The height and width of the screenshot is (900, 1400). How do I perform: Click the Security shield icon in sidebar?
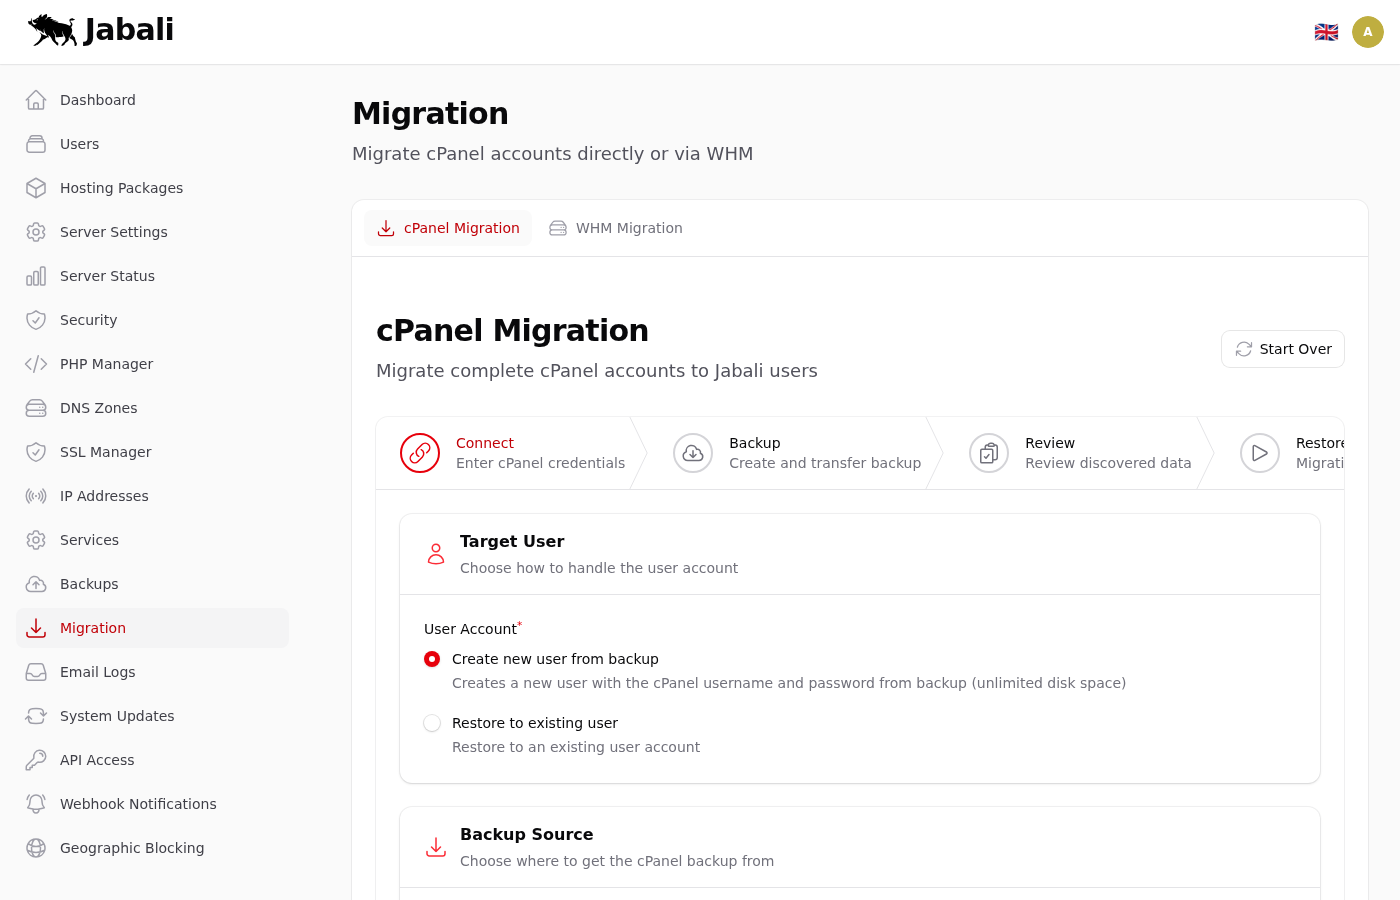[x=36, y=320]
